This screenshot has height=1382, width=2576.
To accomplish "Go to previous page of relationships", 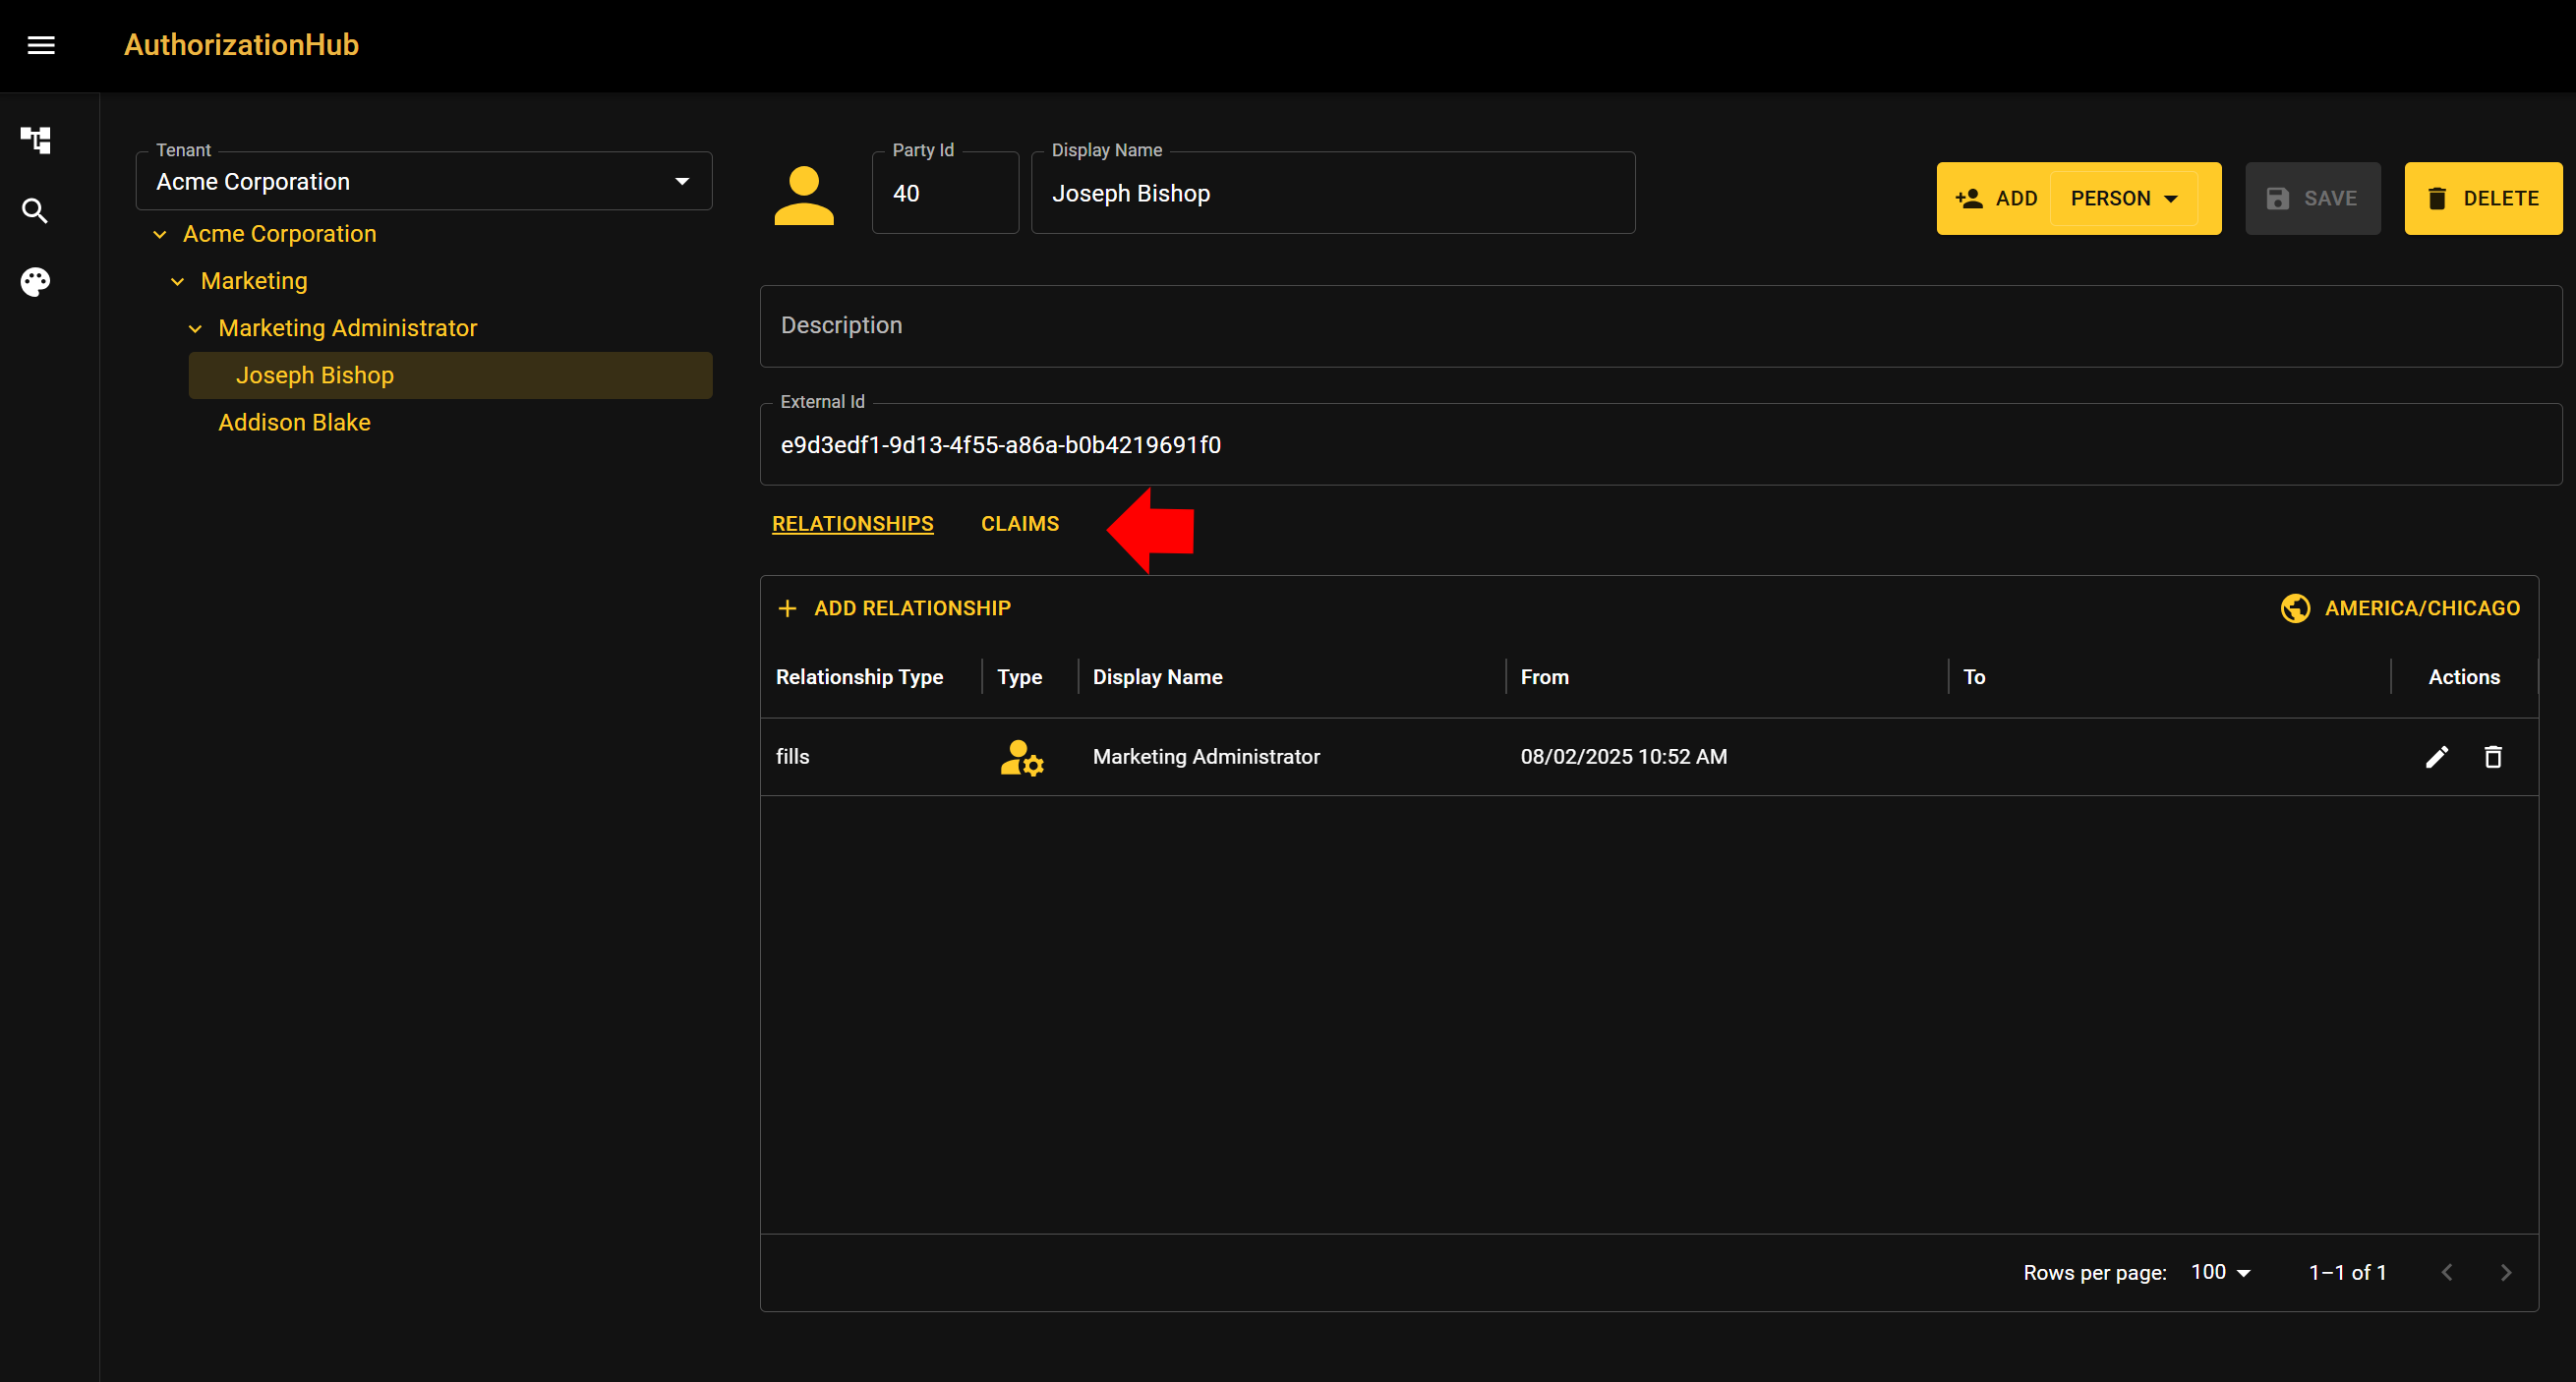I will pos(2446,1272).
